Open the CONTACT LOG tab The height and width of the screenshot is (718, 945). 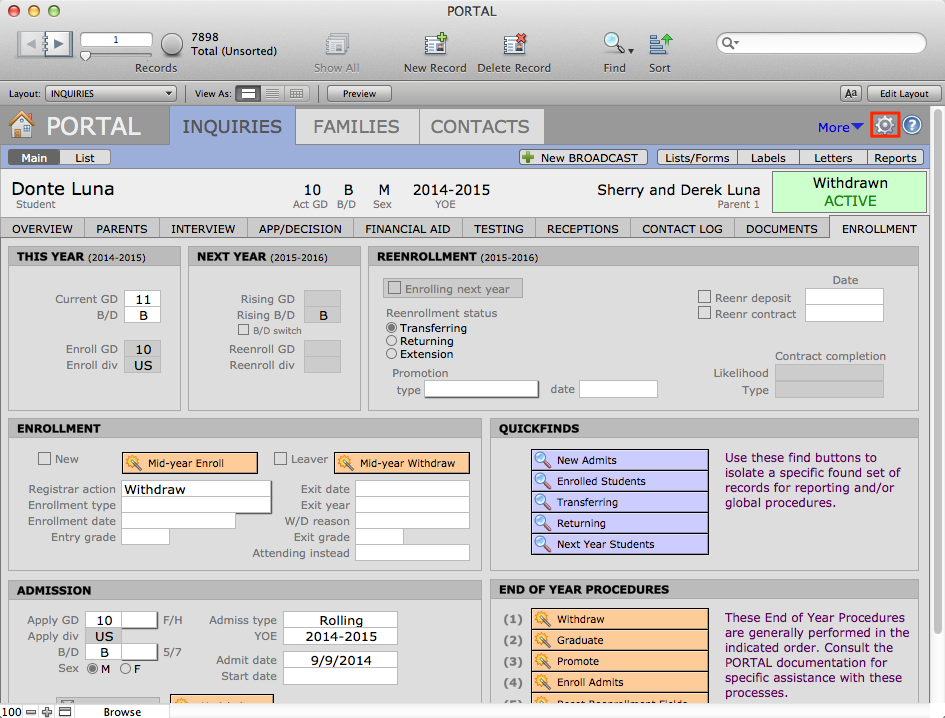coord(682,229)
